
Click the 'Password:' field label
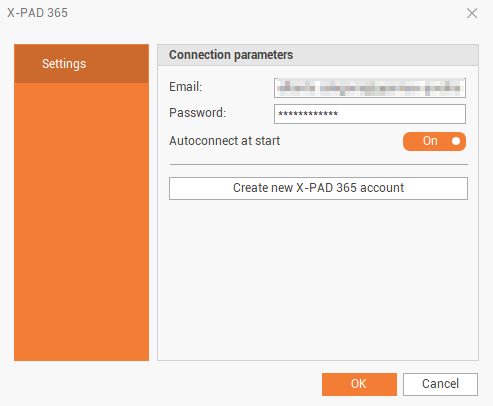click(x=197, y=113)
